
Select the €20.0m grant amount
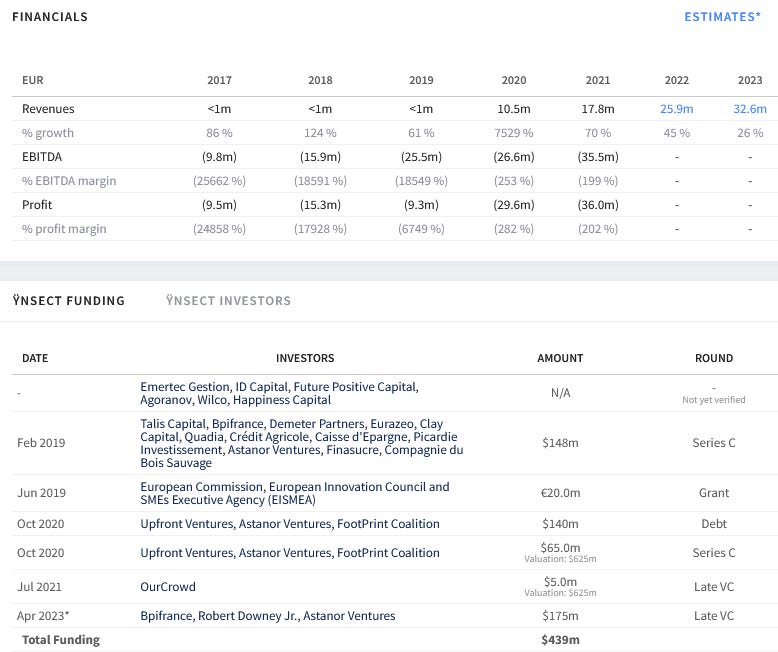coord(560,493)
